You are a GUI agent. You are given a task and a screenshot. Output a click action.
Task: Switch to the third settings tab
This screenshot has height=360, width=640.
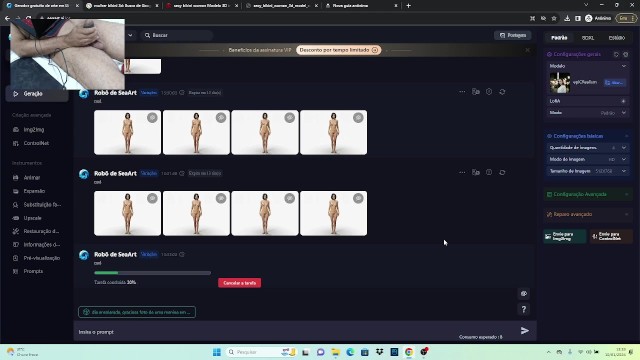click(616, 38)
